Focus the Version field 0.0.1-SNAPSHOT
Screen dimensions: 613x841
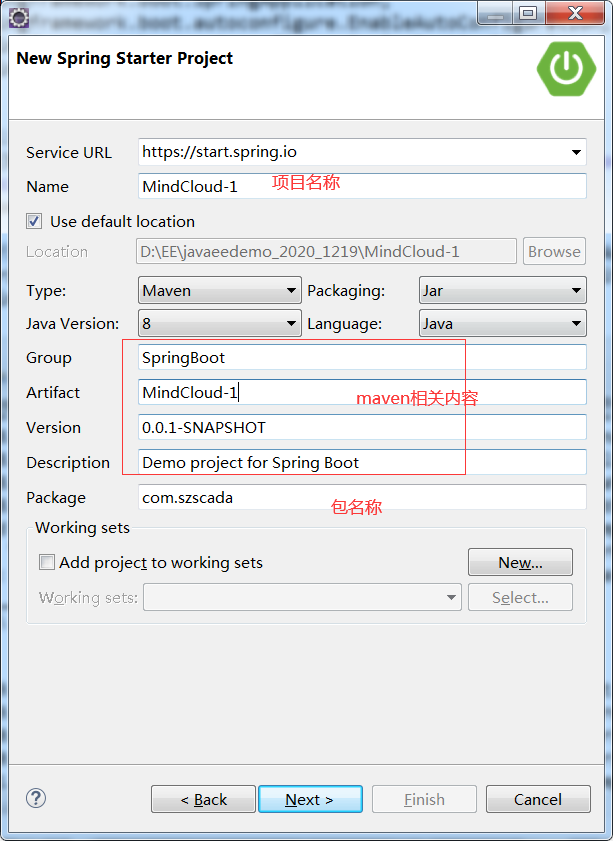pos(362,427)
